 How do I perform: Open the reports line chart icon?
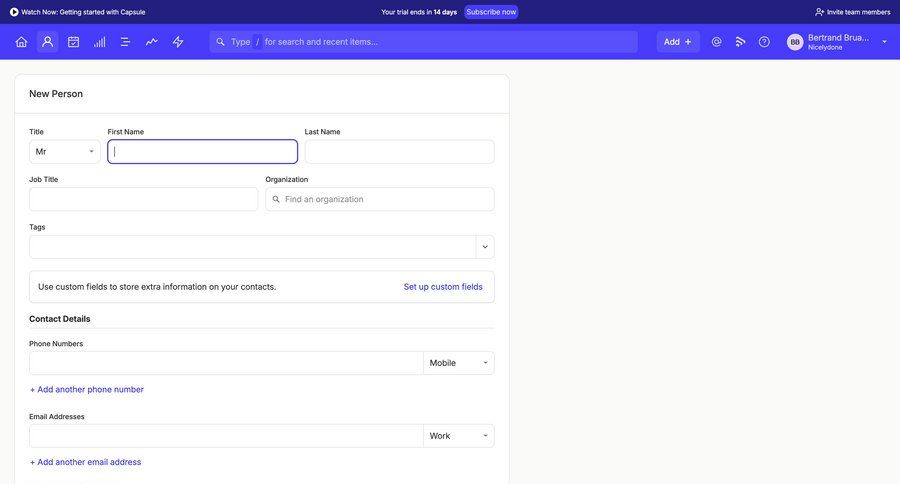pos(152,42)
